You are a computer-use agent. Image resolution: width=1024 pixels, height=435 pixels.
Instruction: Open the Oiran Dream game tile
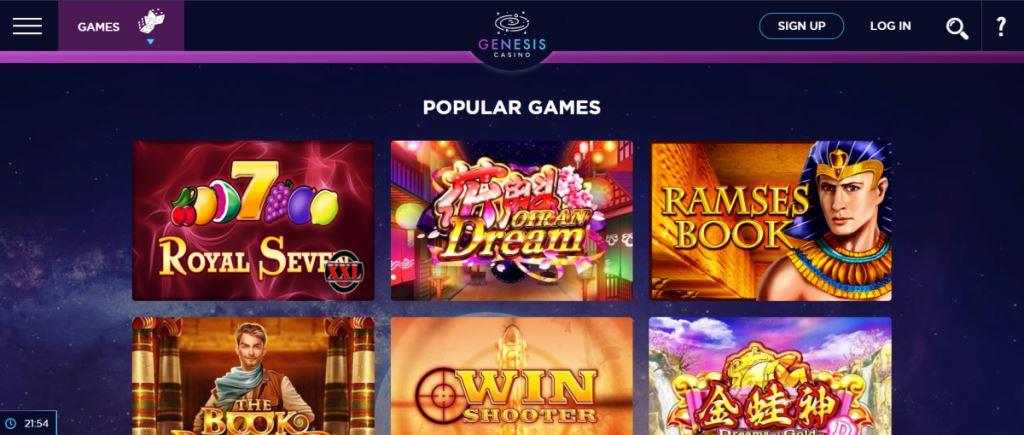point(512,221)
